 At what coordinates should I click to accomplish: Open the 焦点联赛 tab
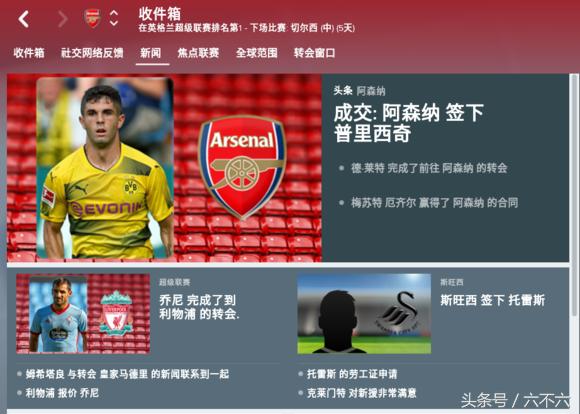pyautogui.click(x=198, y=53)
